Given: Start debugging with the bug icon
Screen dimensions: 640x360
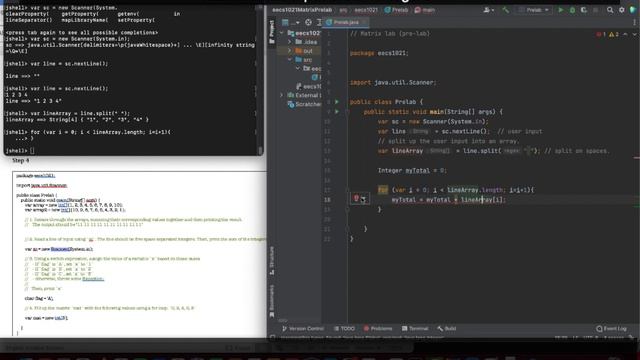Looking at the screenshot, I should pyautogui.click(x=572, y=10).
